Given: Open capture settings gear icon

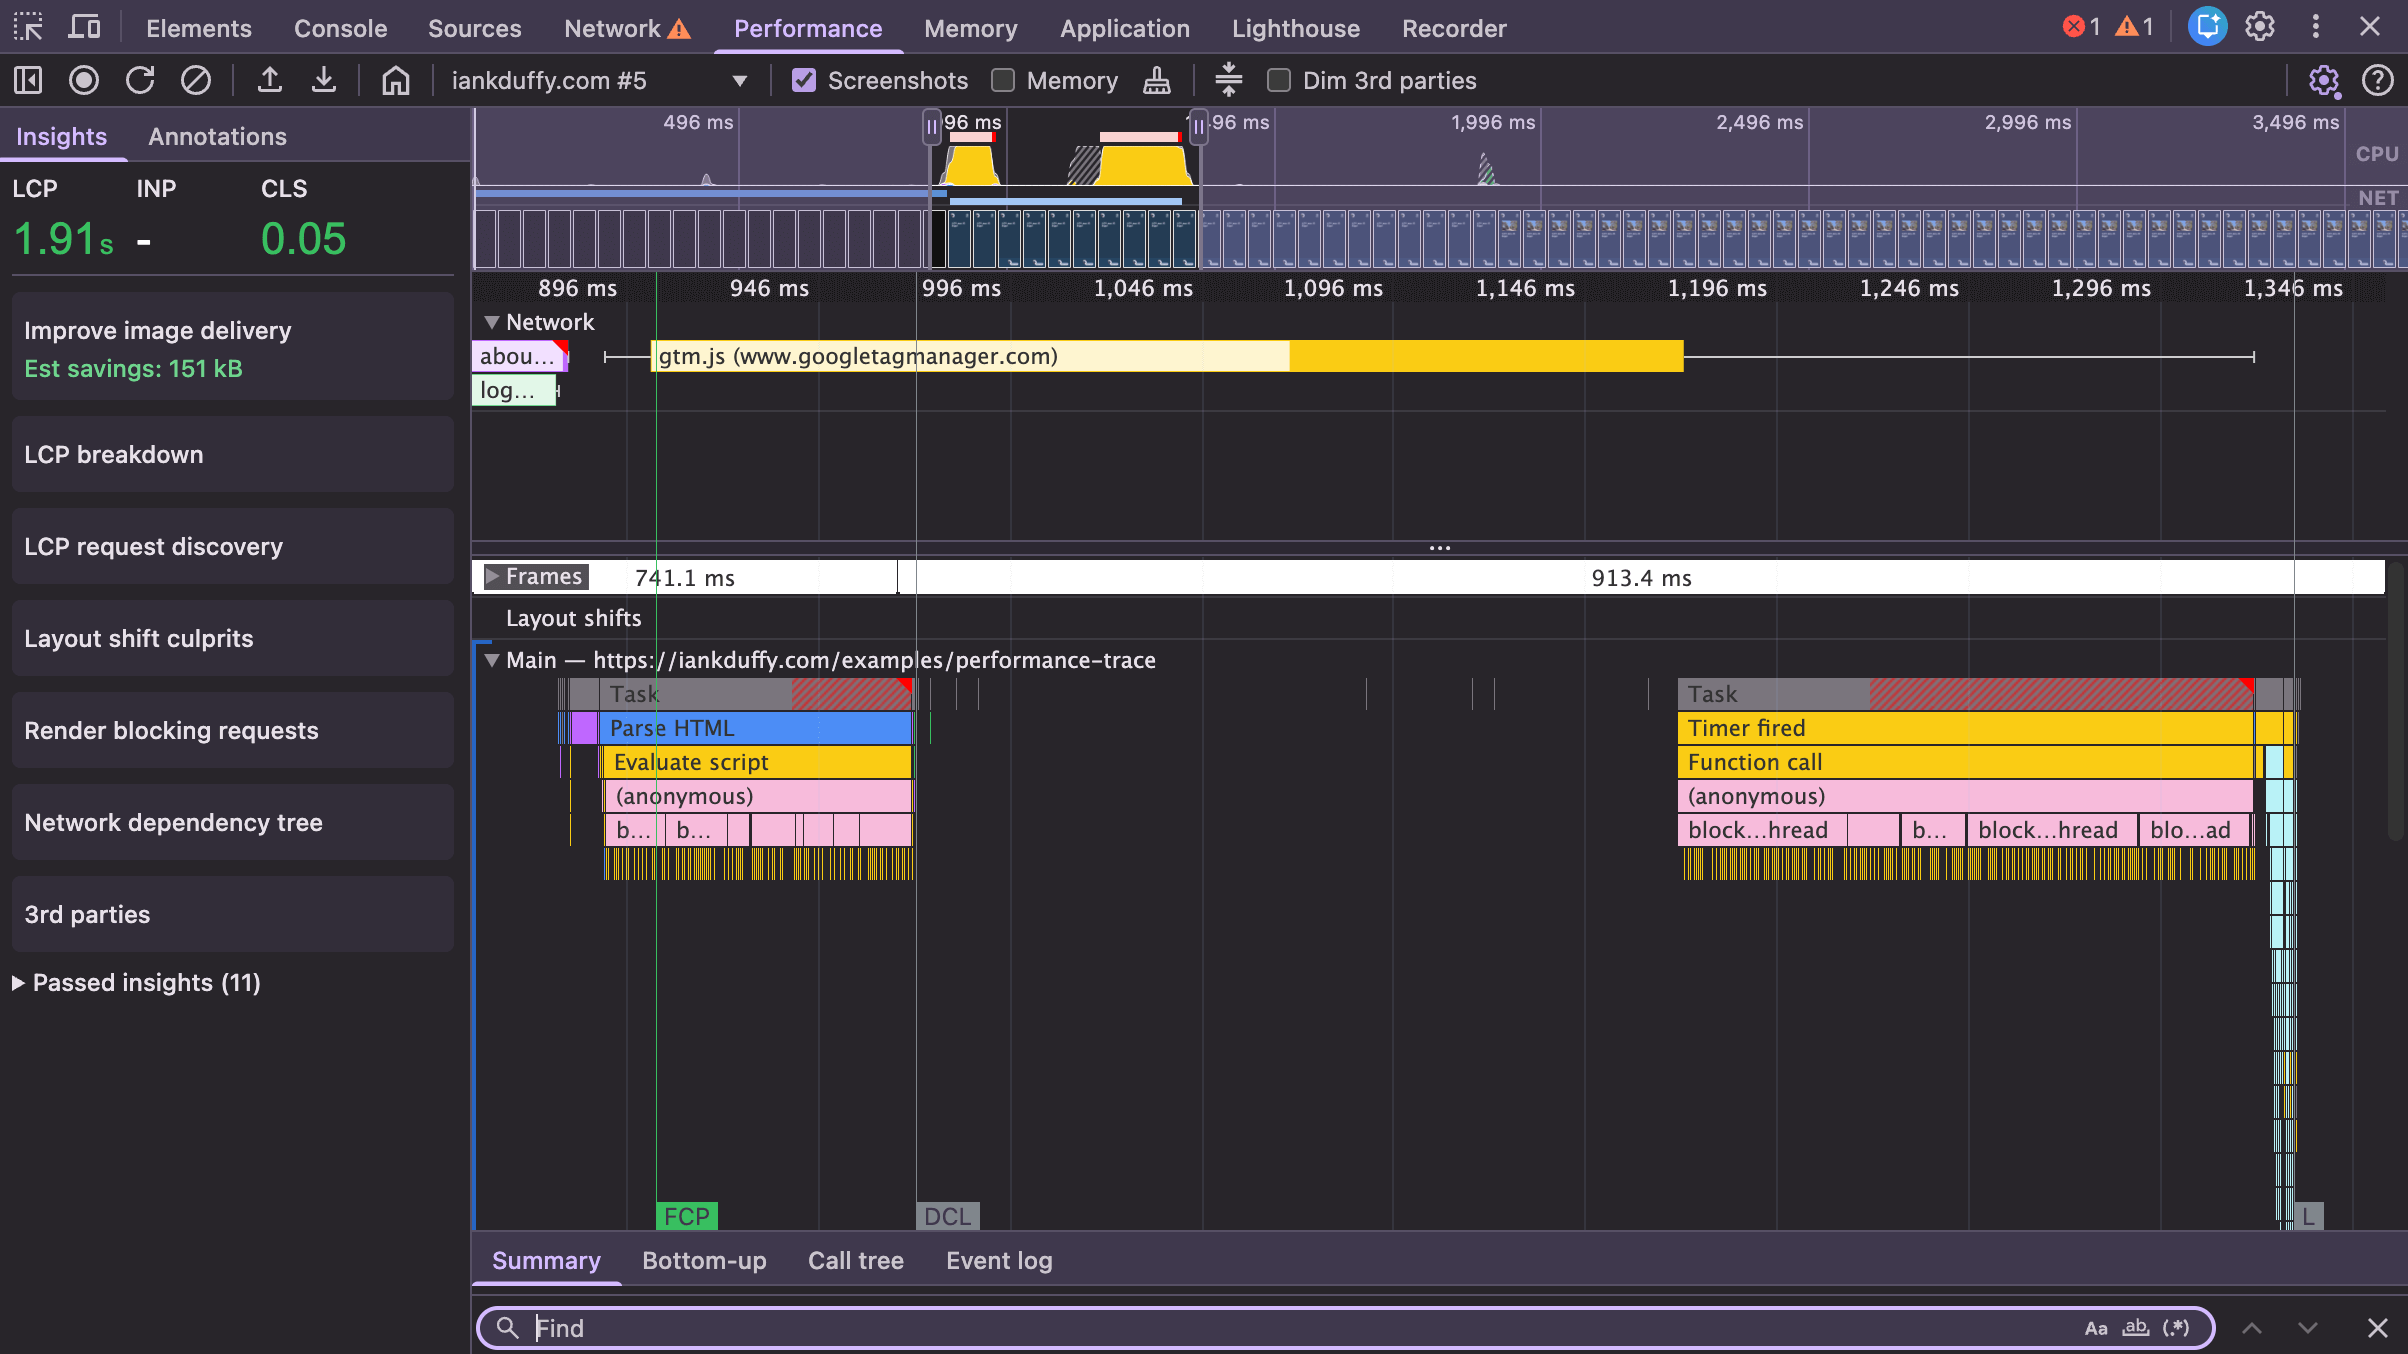Looking at the screenshot, I should click(x=2323, y=80).
